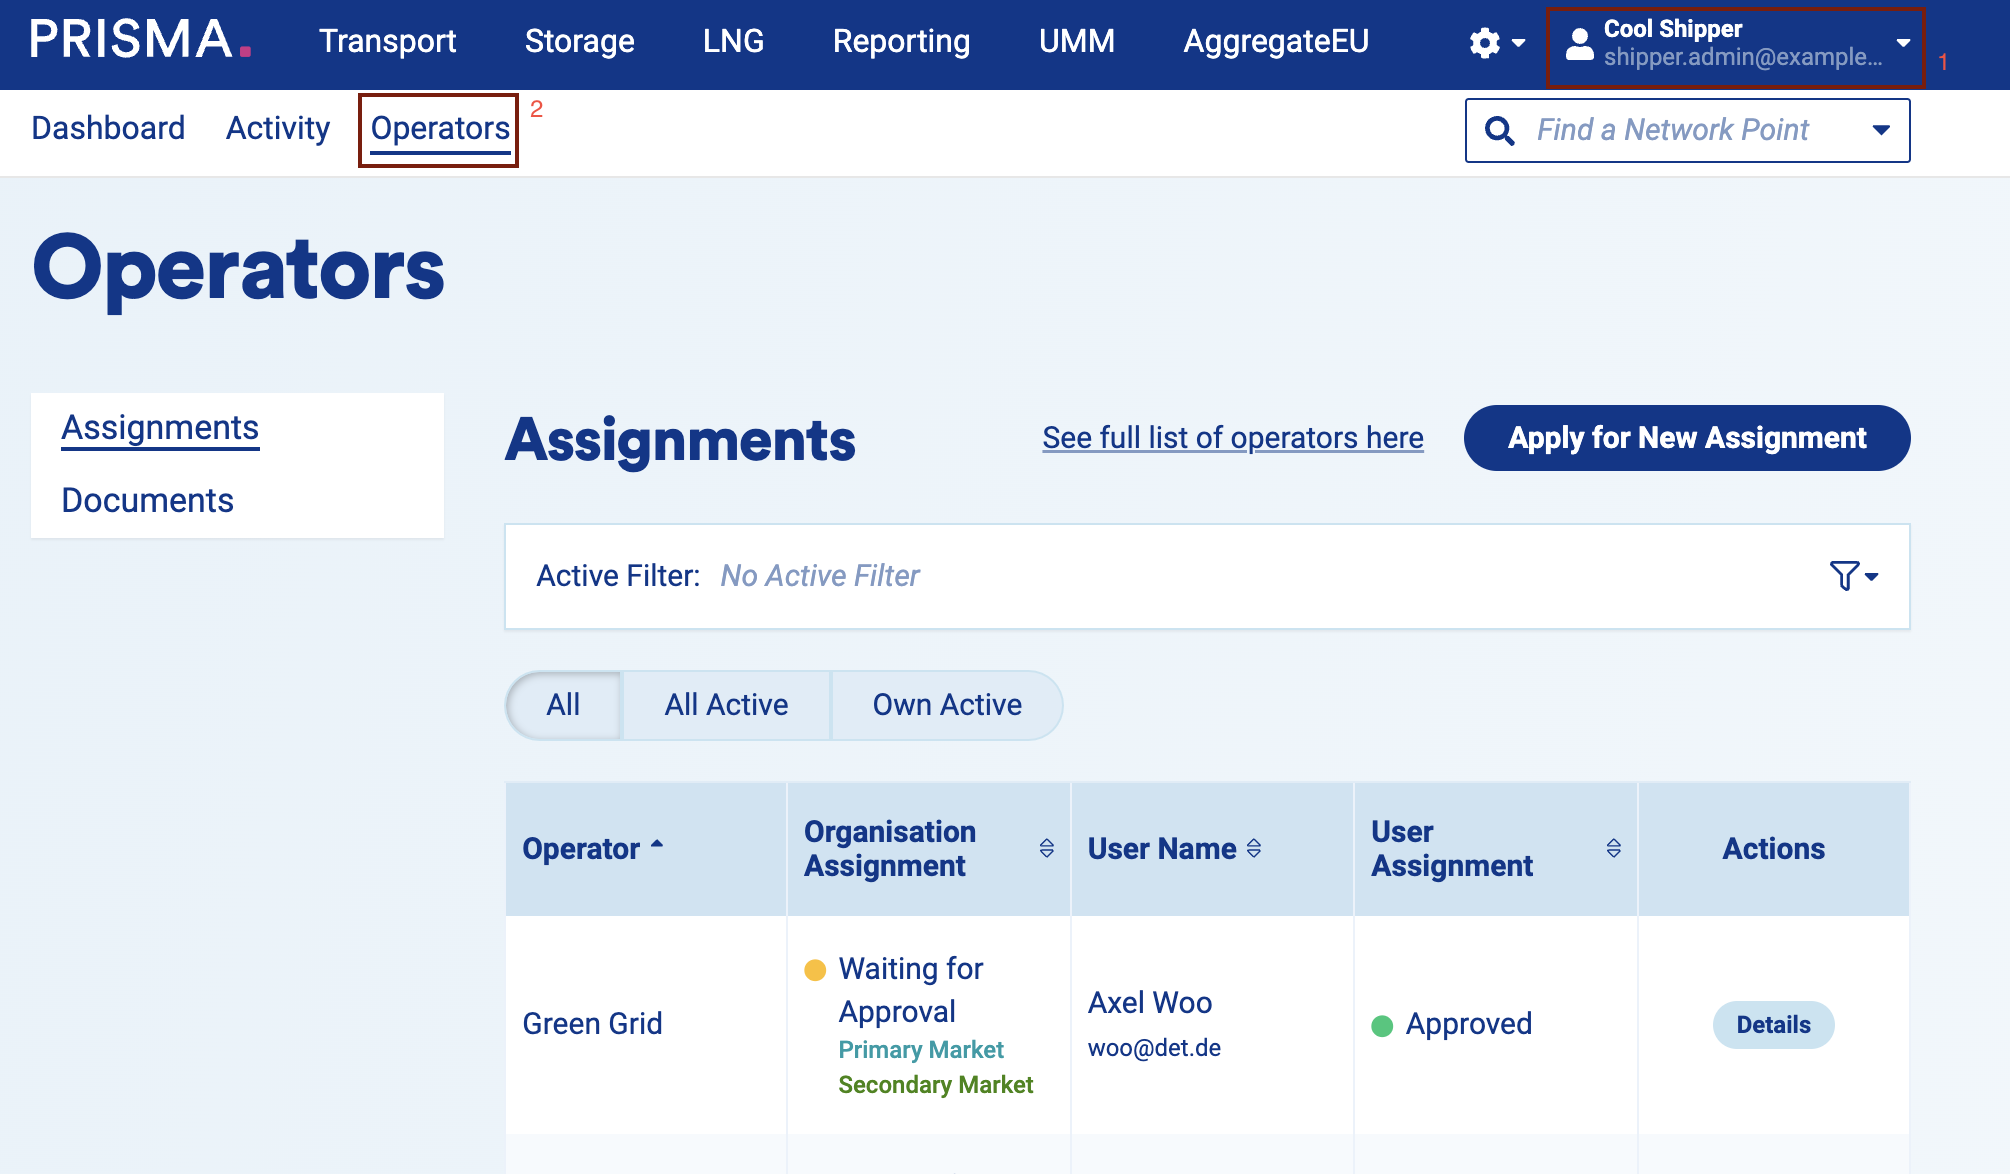2010x1174 pixels.
Task: Open Details for Green Grid
Action: click(x=1772, y=1025)
